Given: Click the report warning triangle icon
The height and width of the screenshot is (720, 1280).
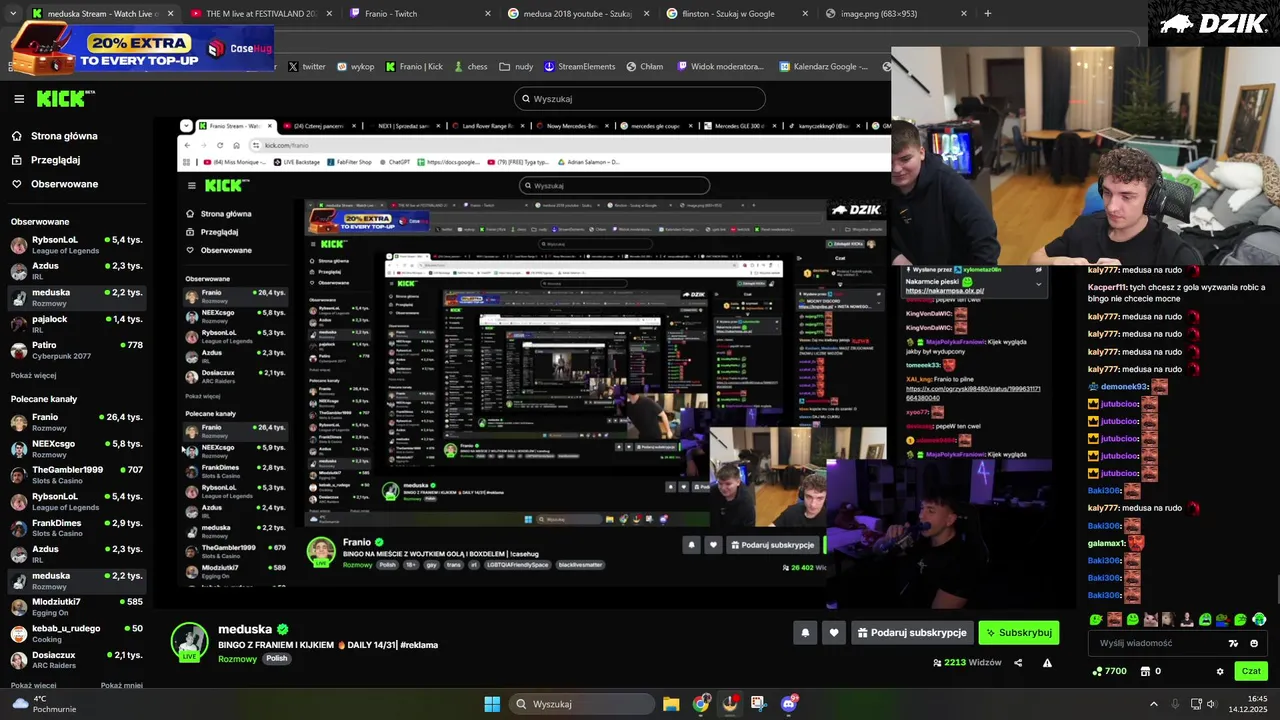Looking at the screenshot, I should (x=1047, y=663).
